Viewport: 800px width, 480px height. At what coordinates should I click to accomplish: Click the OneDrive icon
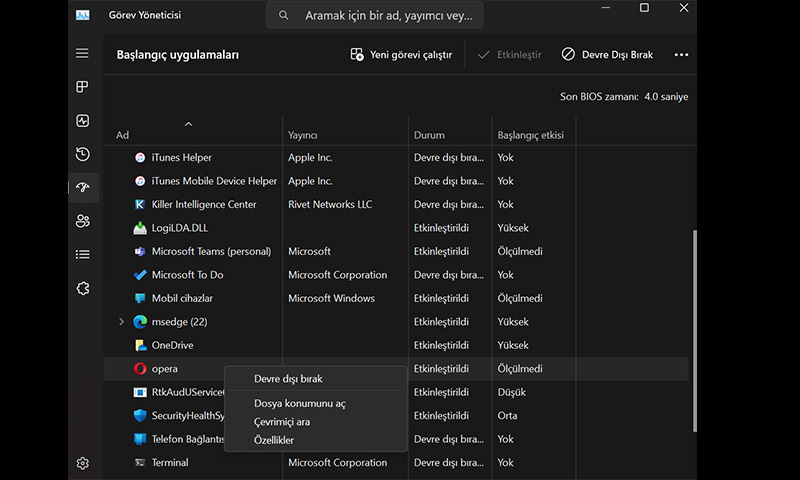click(140, 345)
